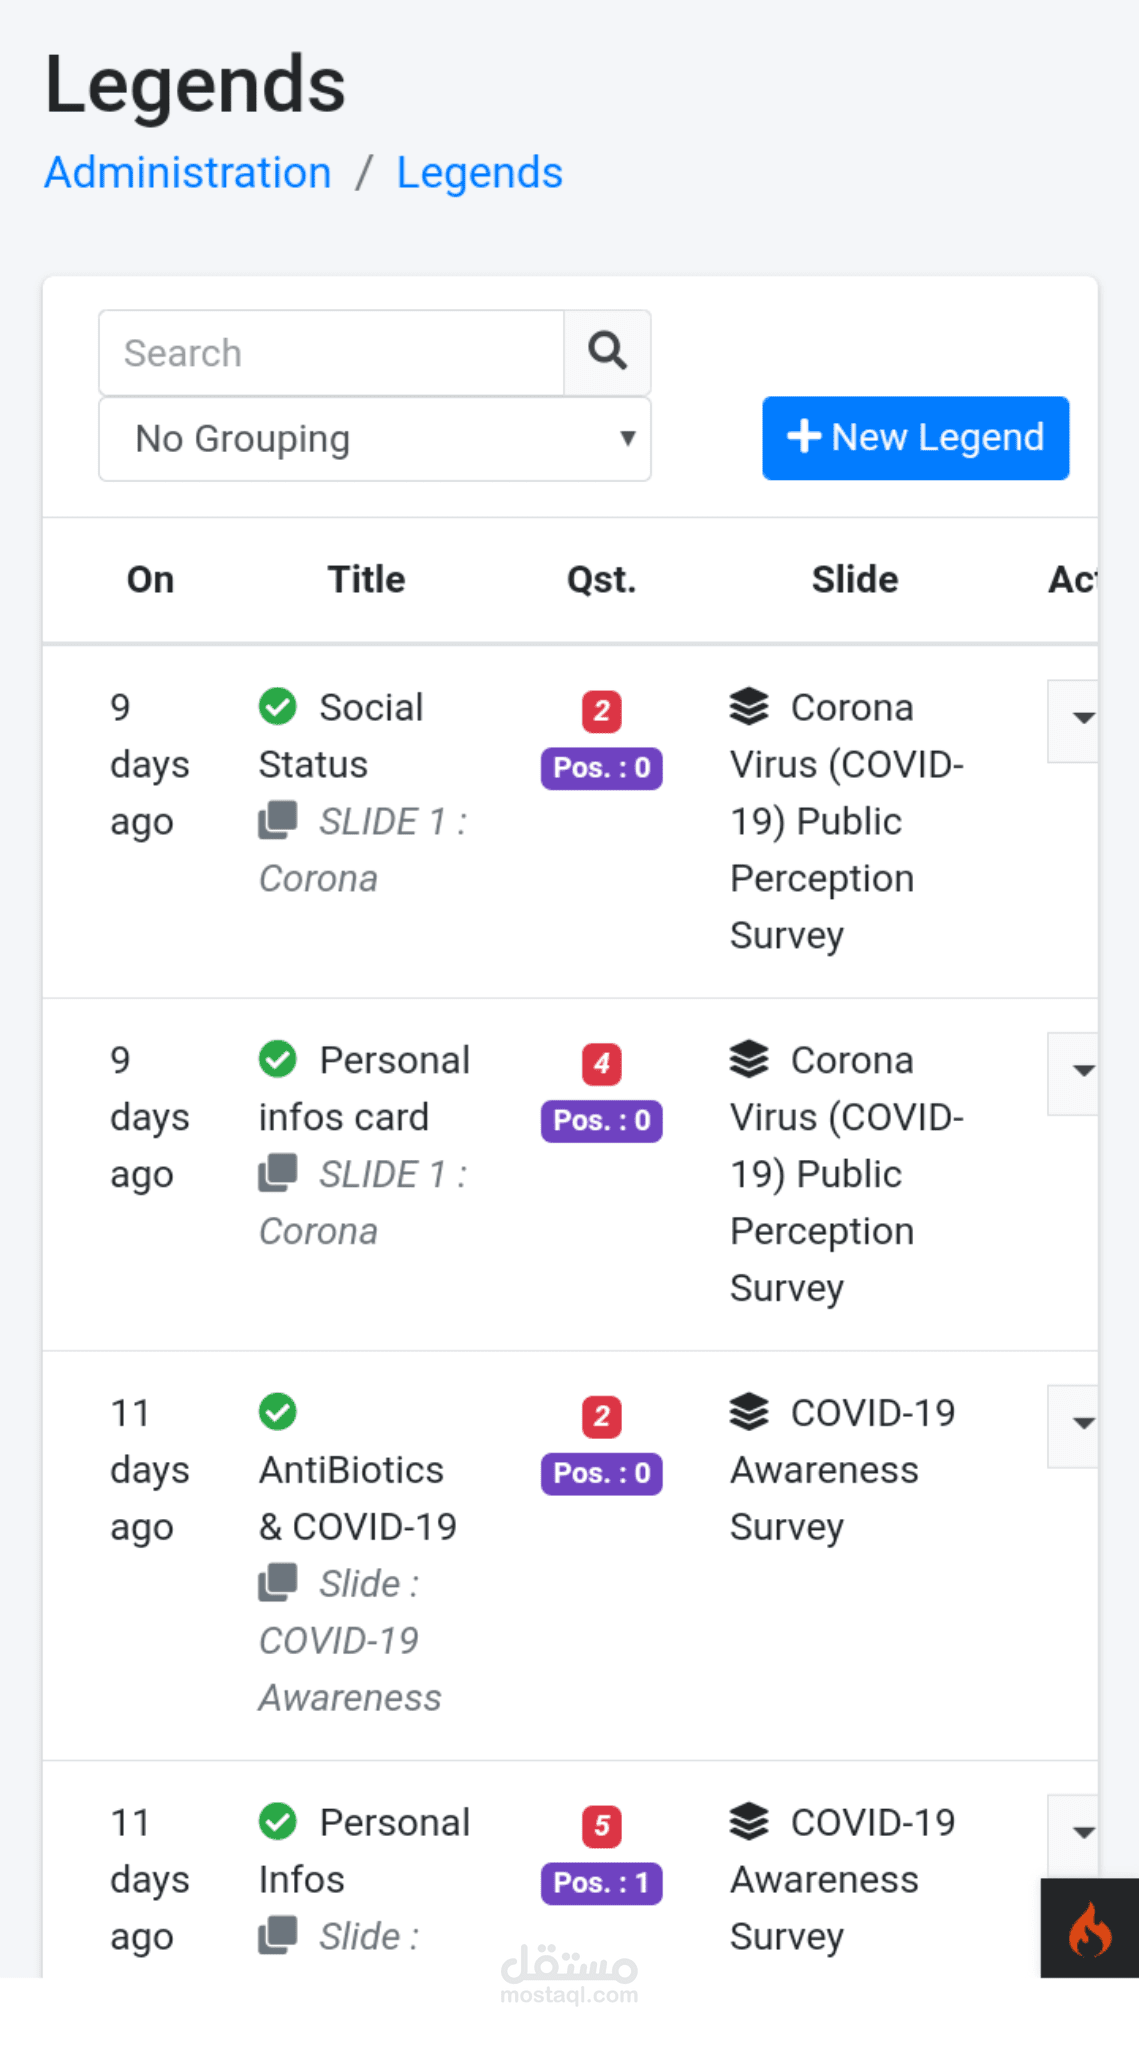Screen dimensions: 1139x2048
Task: Toggle green check of AntiBiotics & COVID-19
Action: point(278,1412)
